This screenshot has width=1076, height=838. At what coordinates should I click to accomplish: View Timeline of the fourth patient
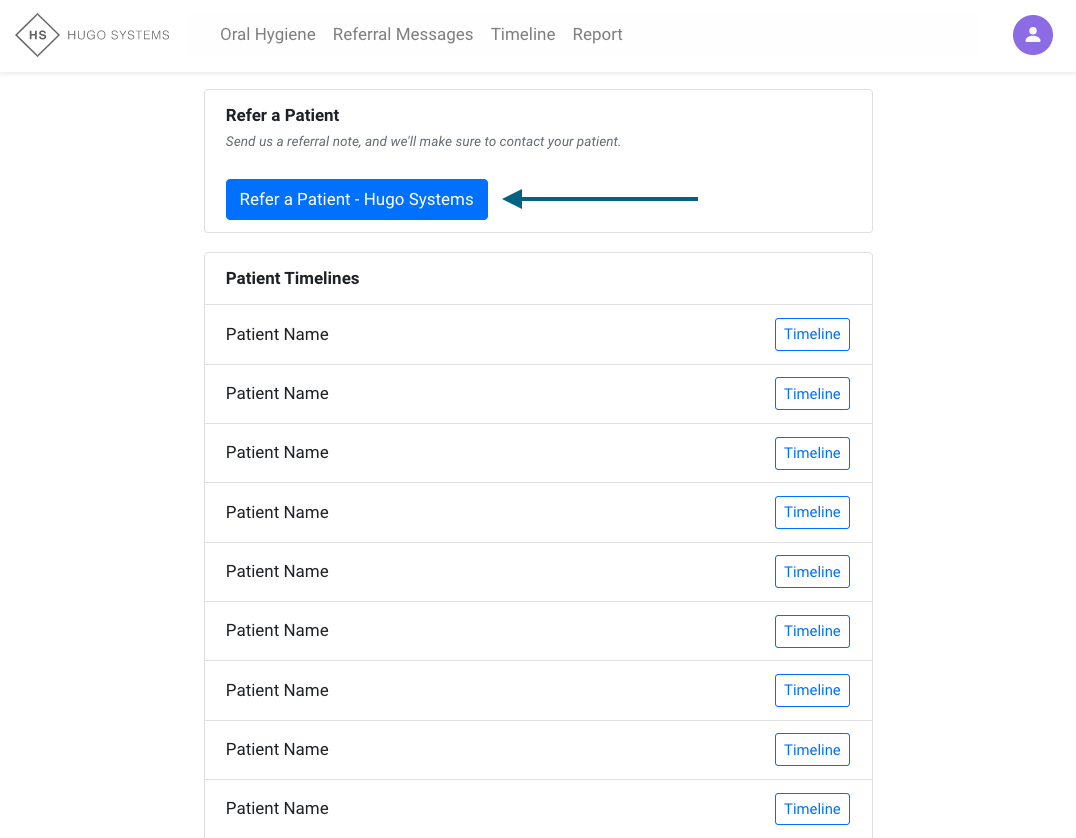click(812, 512)
